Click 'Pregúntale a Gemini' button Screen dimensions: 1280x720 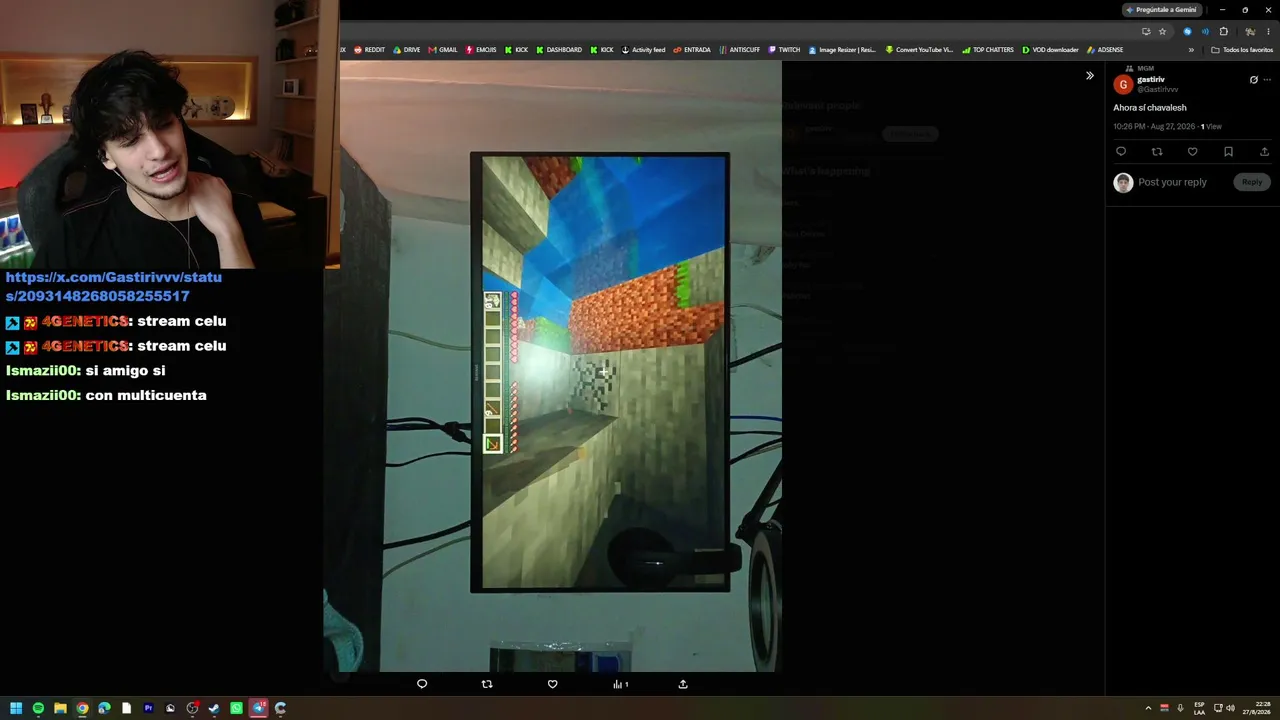click(x=1161, y=10)
